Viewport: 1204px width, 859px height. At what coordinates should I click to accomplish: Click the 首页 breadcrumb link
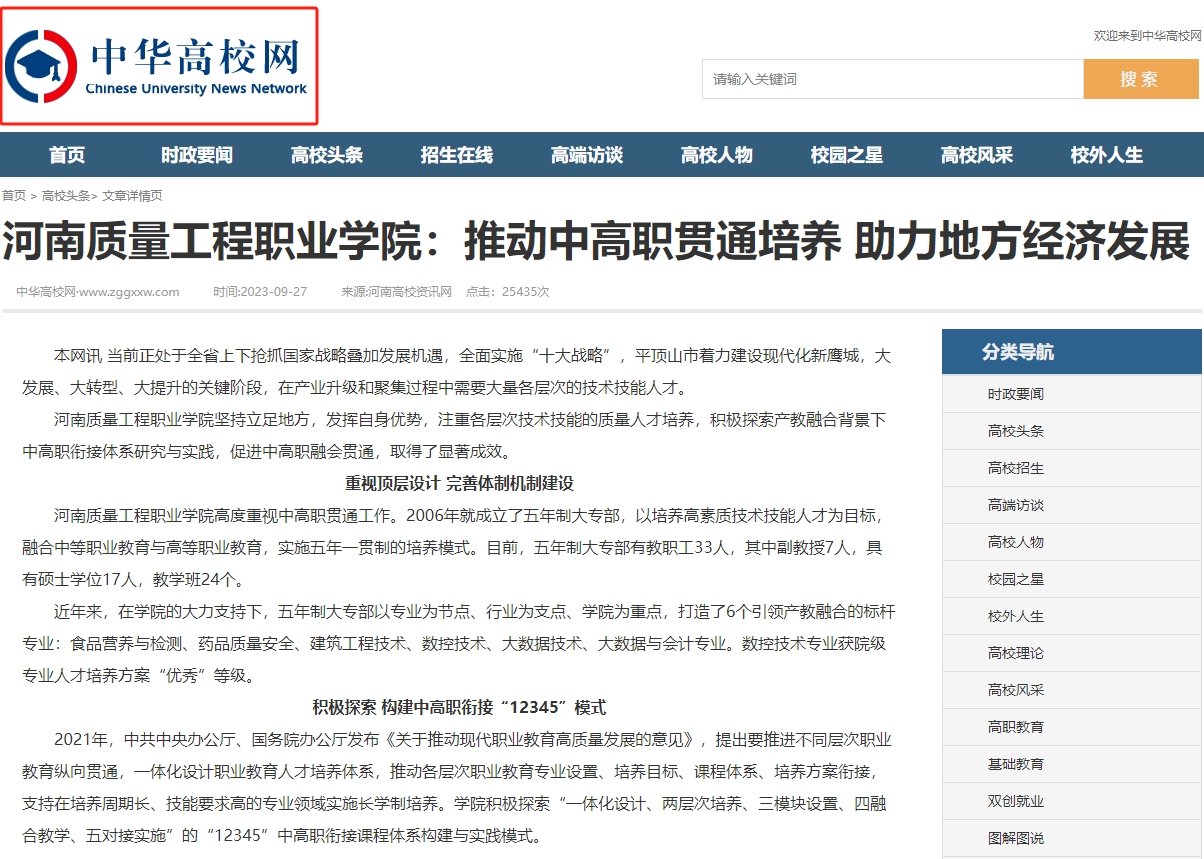pos(14,196)
